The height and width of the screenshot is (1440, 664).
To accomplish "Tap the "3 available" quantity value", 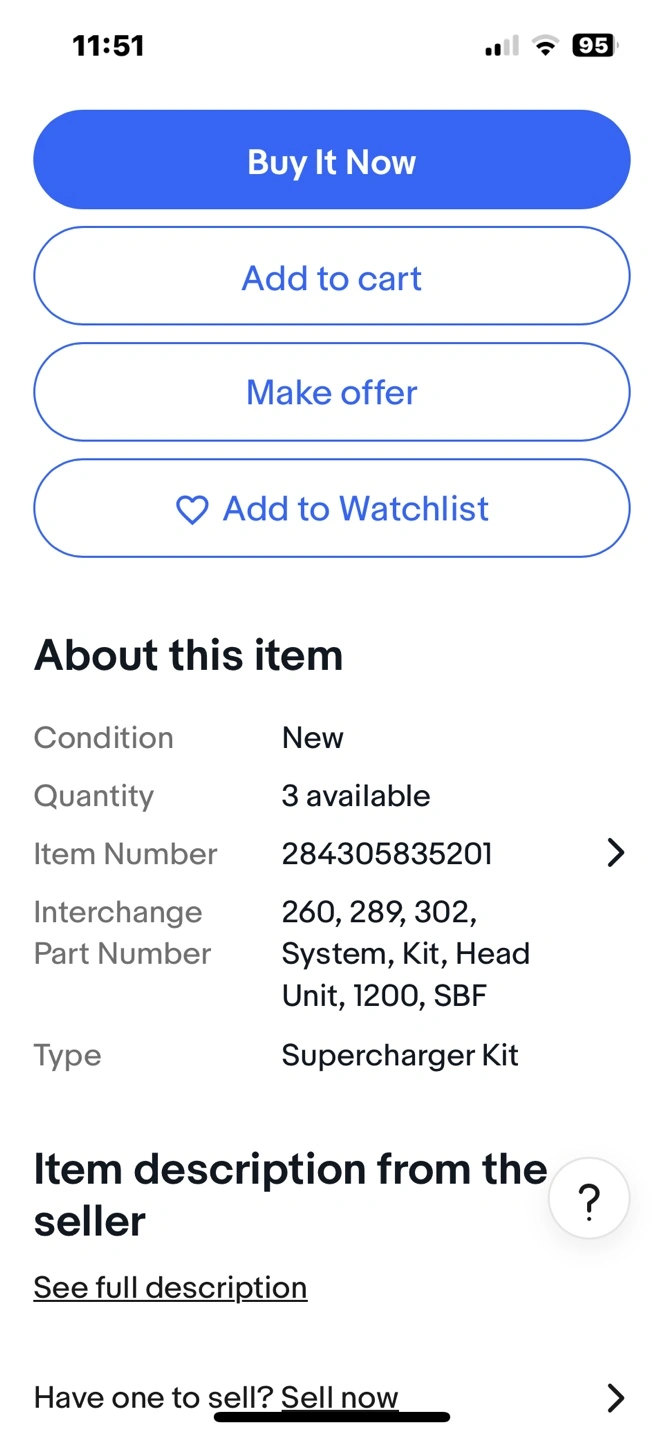I will (356, 796).
